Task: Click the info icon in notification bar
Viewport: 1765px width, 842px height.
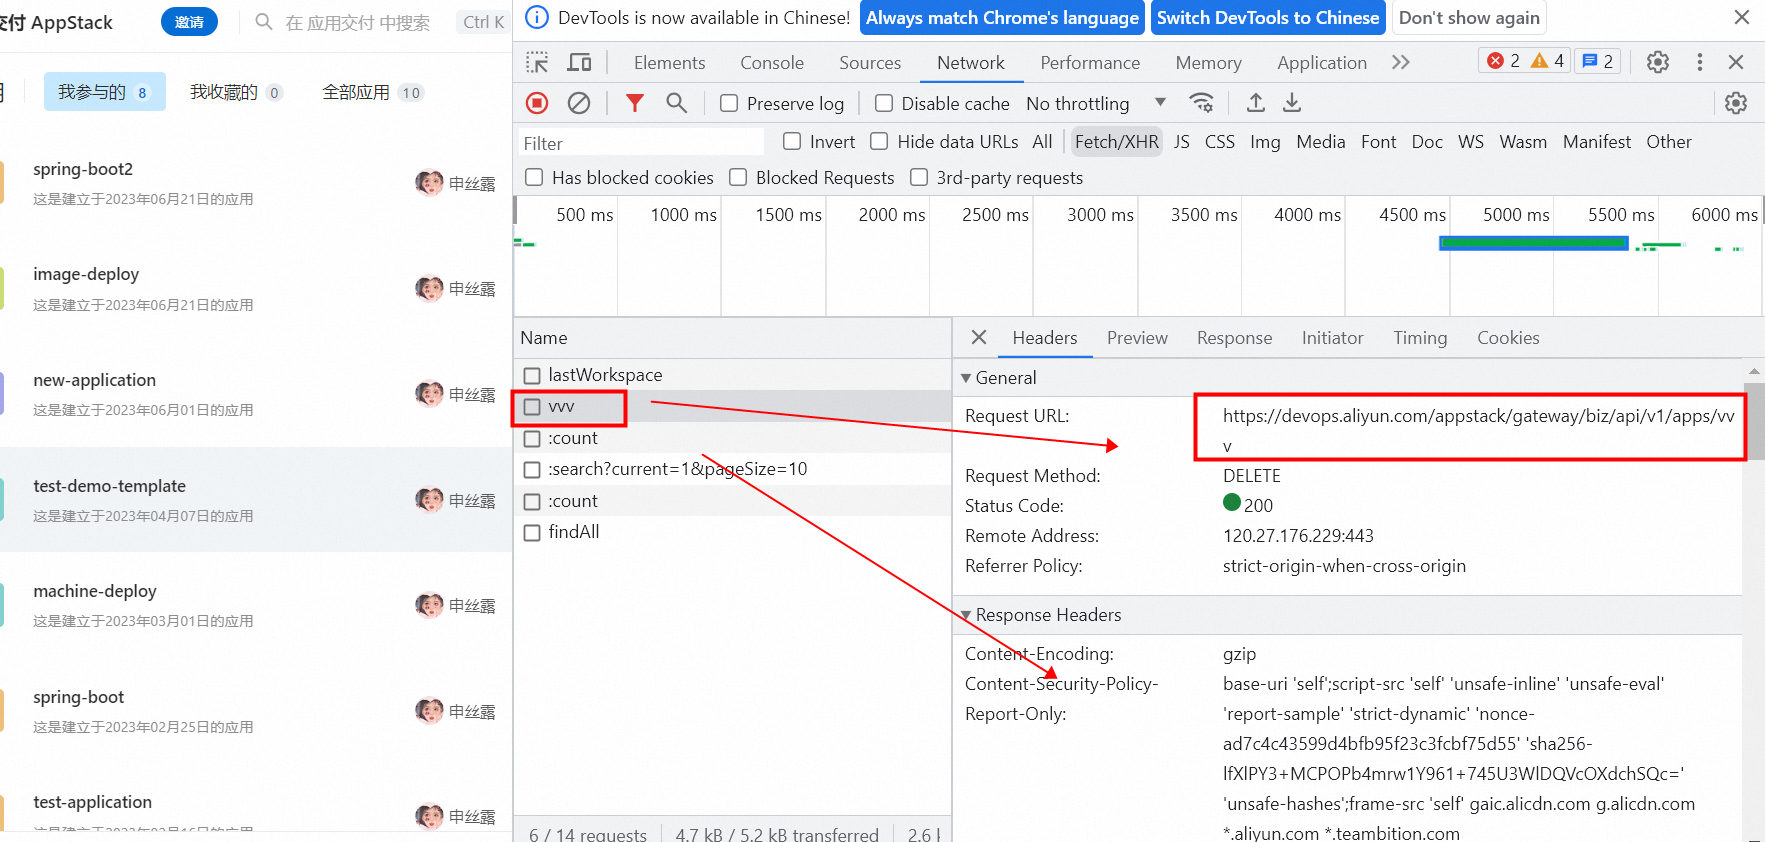Action: pyautogui.click(x=537, y=17)
